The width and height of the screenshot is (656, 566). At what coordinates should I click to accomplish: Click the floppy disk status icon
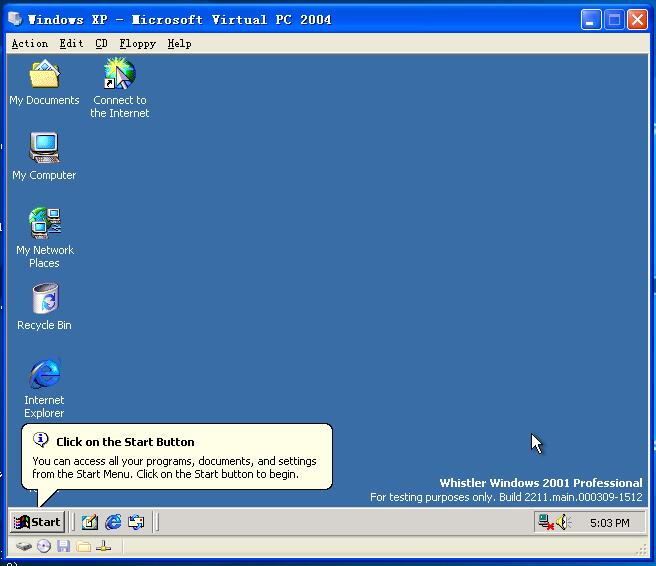64,546
